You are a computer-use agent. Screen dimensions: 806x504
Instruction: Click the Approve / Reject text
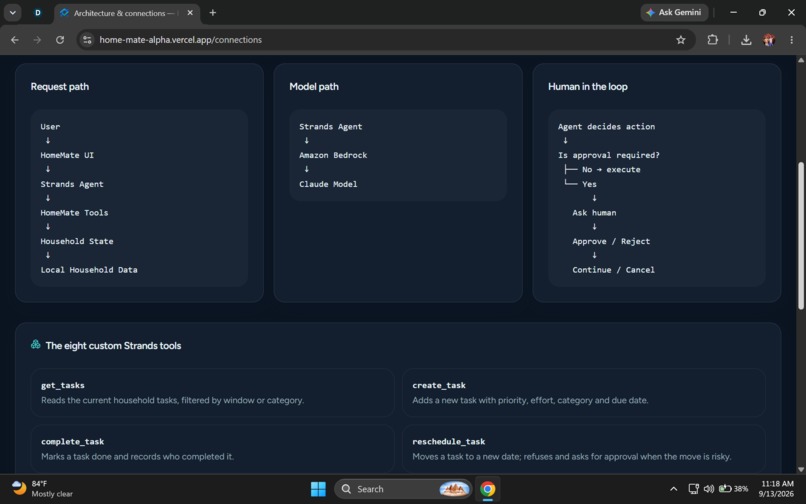(611, 241)
